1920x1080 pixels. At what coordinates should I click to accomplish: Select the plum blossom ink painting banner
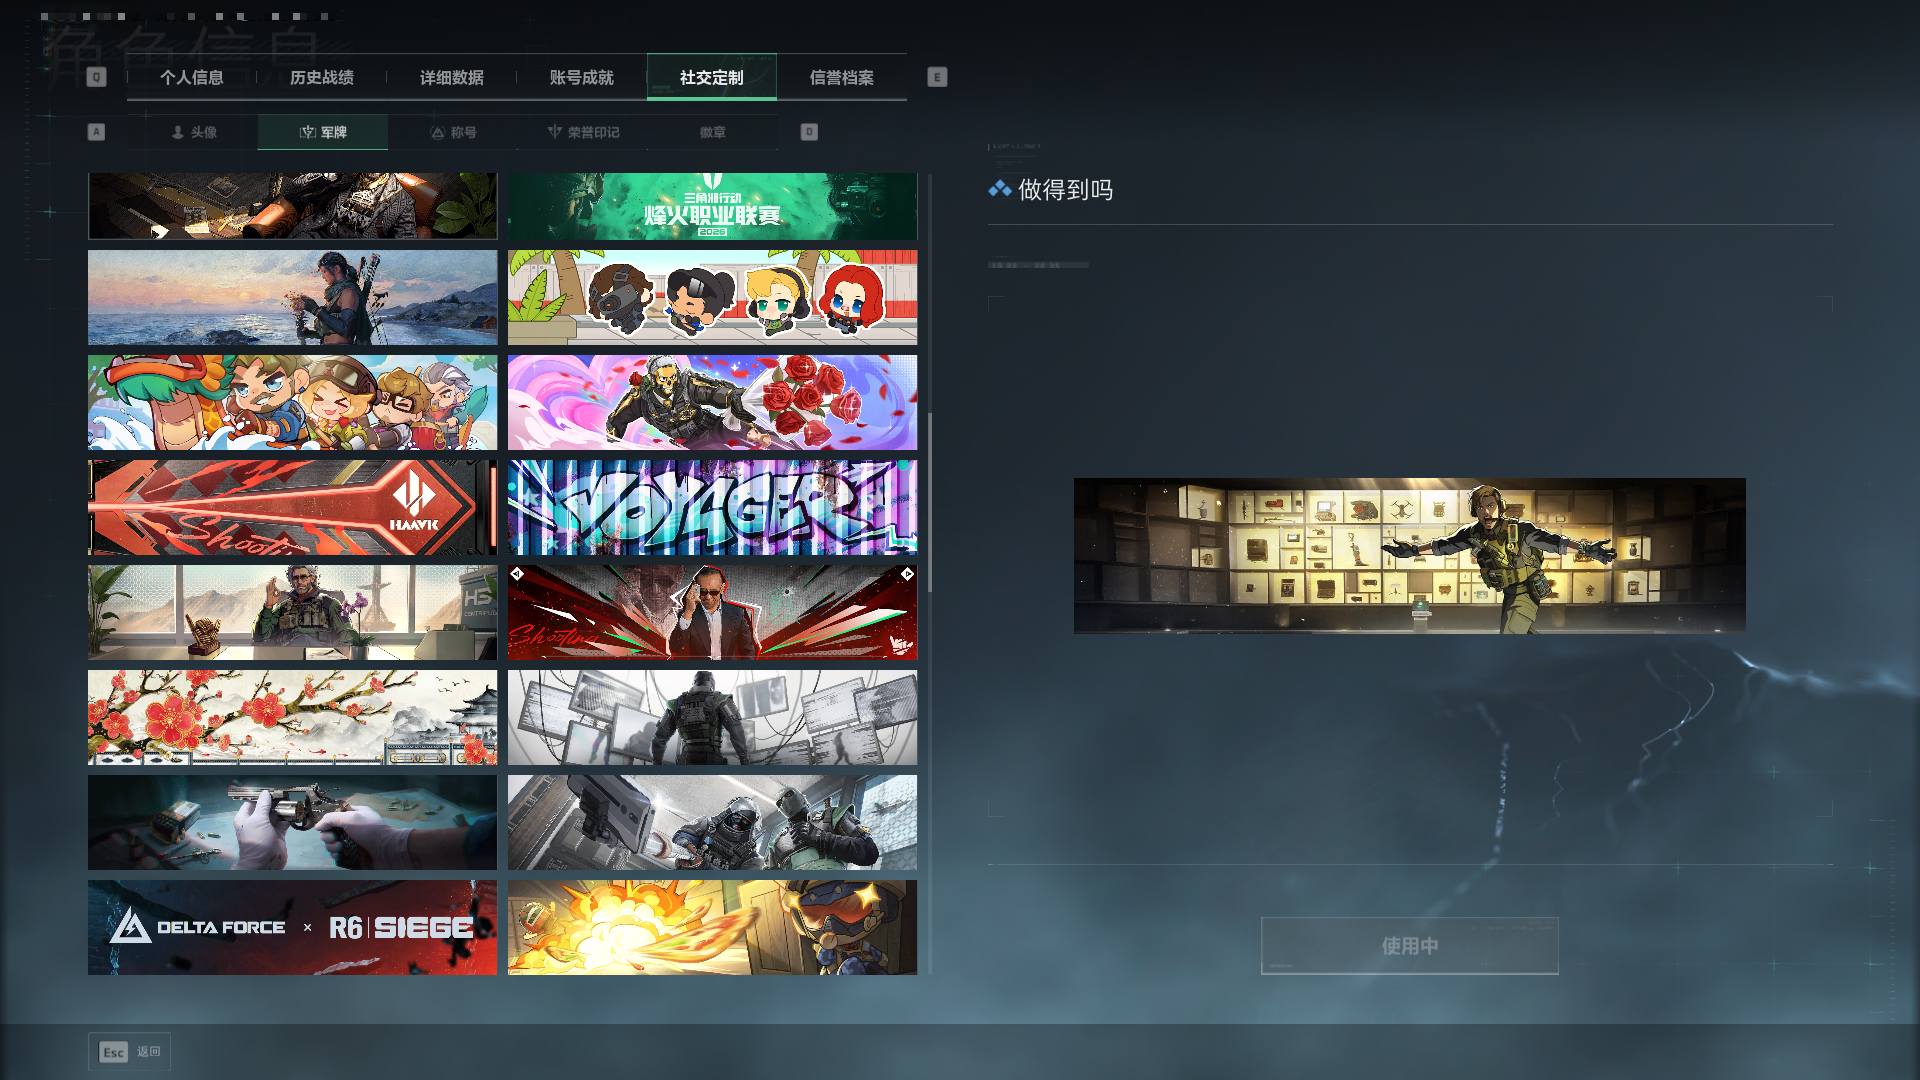(292, 717)
